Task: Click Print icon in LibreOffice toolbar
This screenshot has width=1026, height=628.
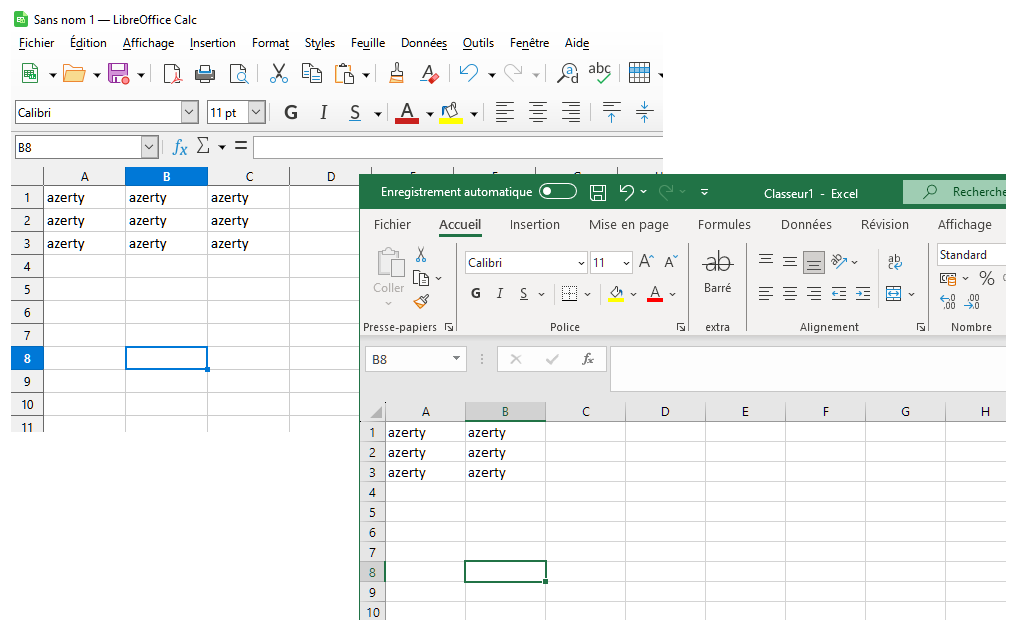Action: click(205, 74)
